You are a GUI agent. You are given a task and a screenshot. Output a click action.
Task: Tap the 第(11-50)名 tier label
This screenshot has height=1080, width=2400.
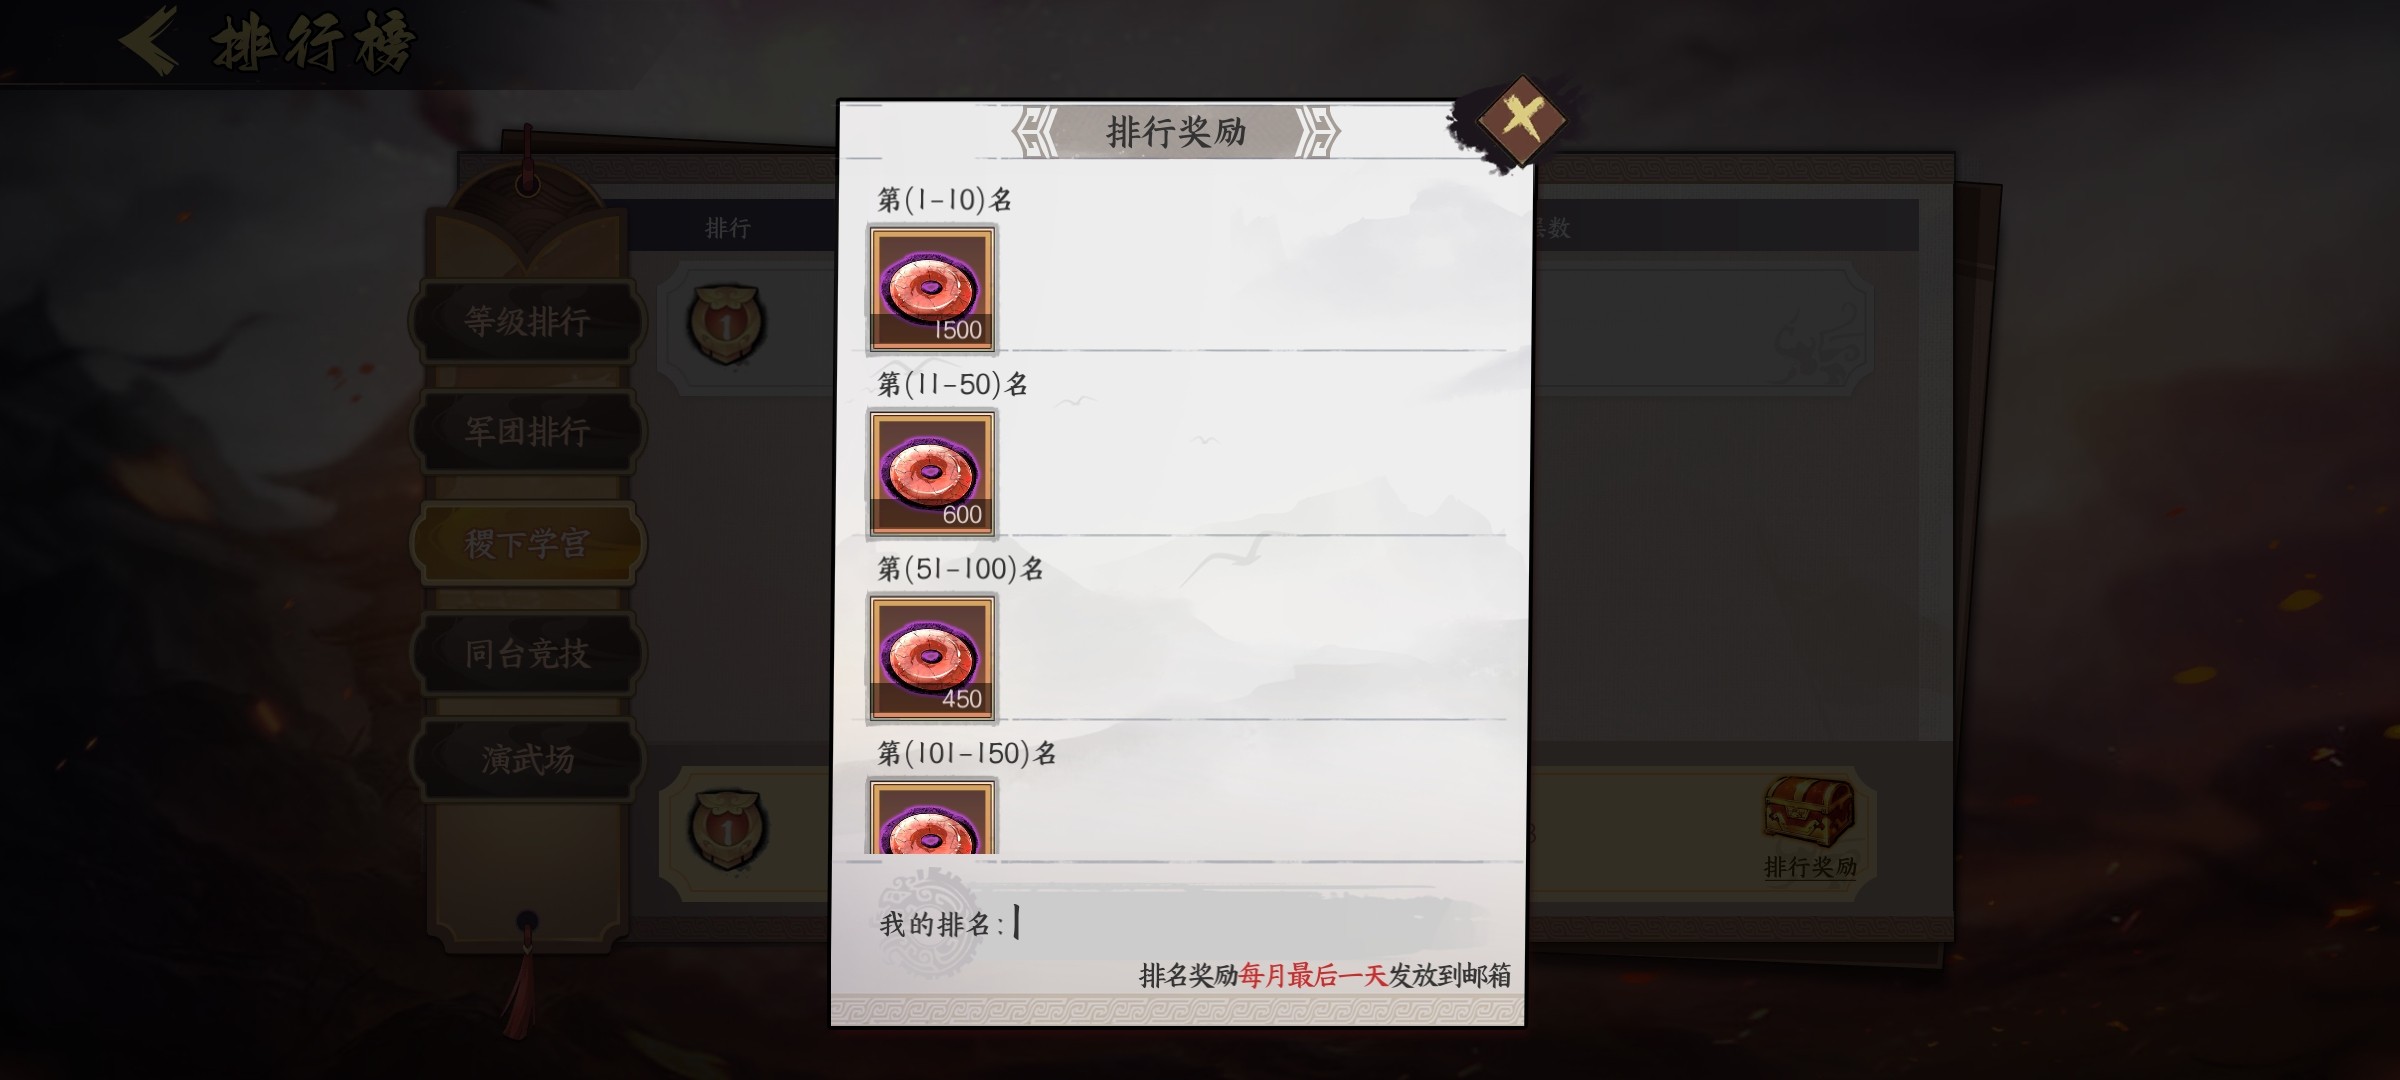[x=953, y=385]
